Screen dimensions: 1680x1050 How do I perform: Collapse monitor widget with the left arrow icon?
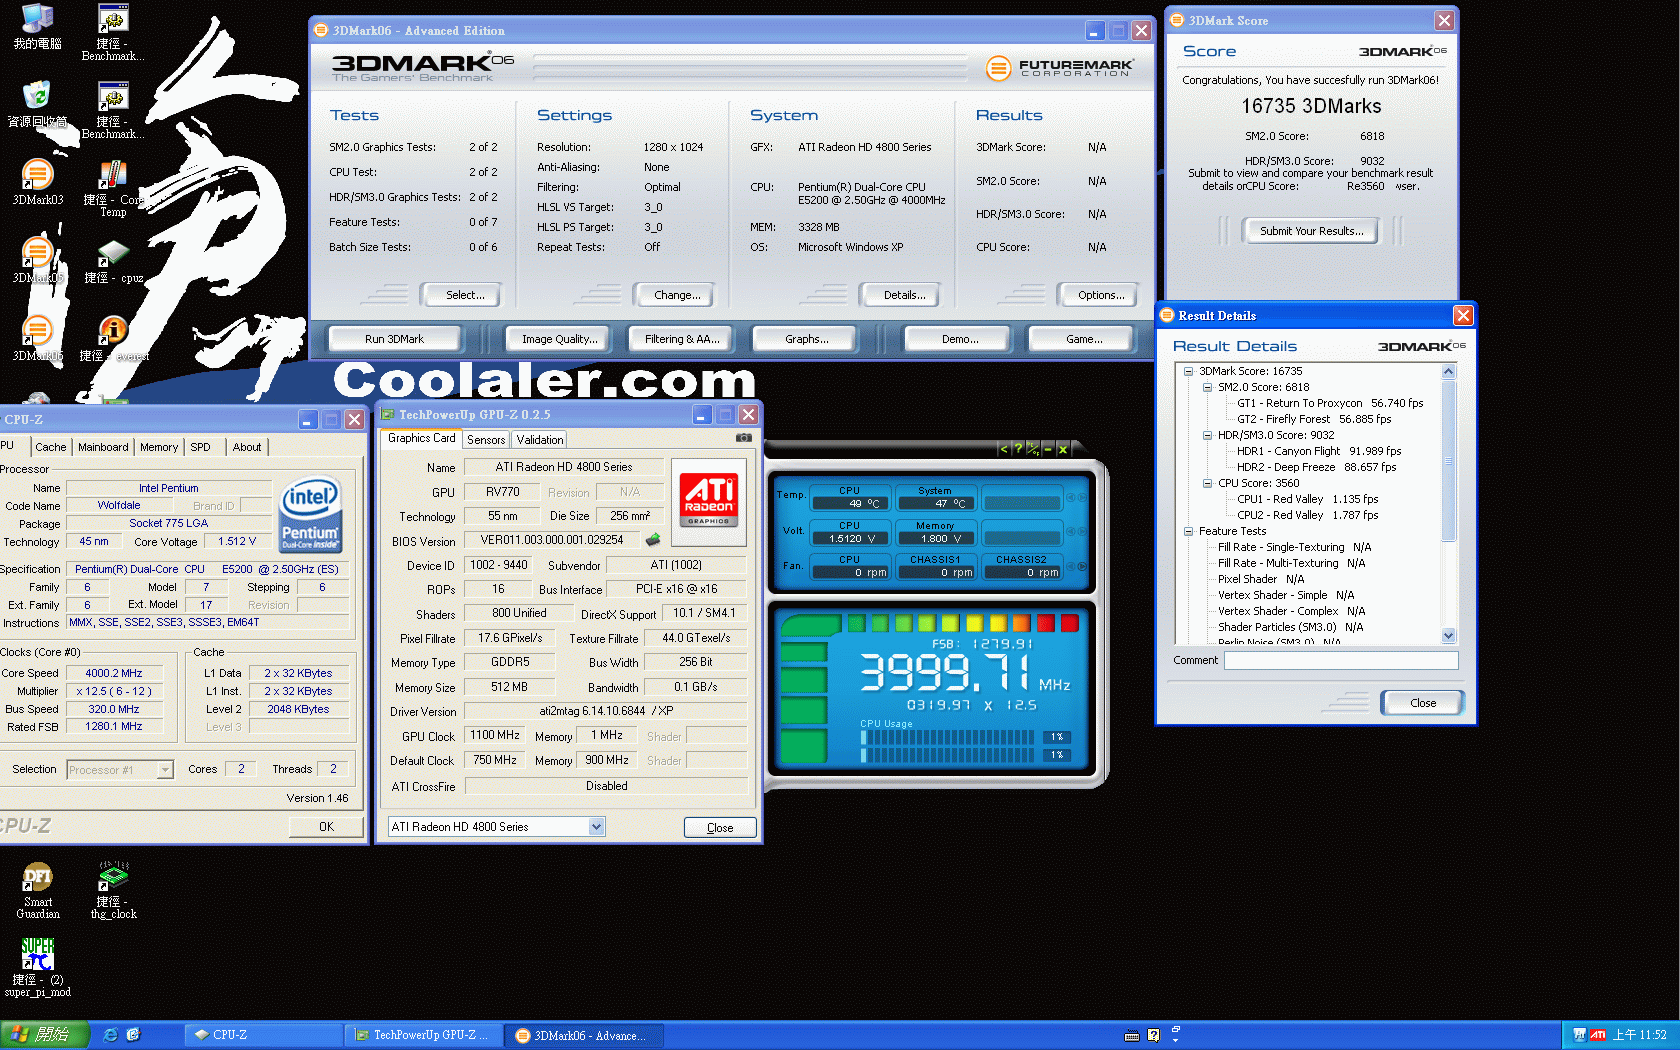pyautogui.click(x=1004, y=449)
